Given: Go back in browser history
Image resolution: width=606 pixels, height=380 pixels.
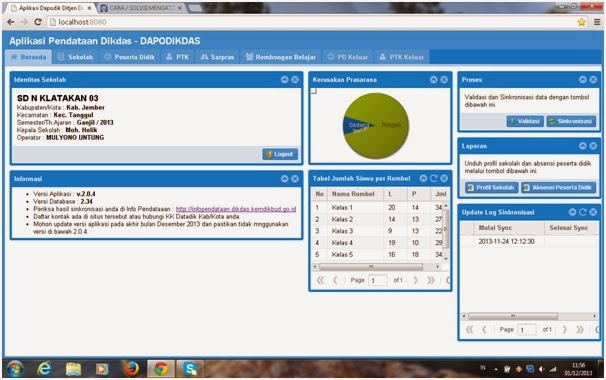Looking at the screenshot, I should click(x=11, y=22).
